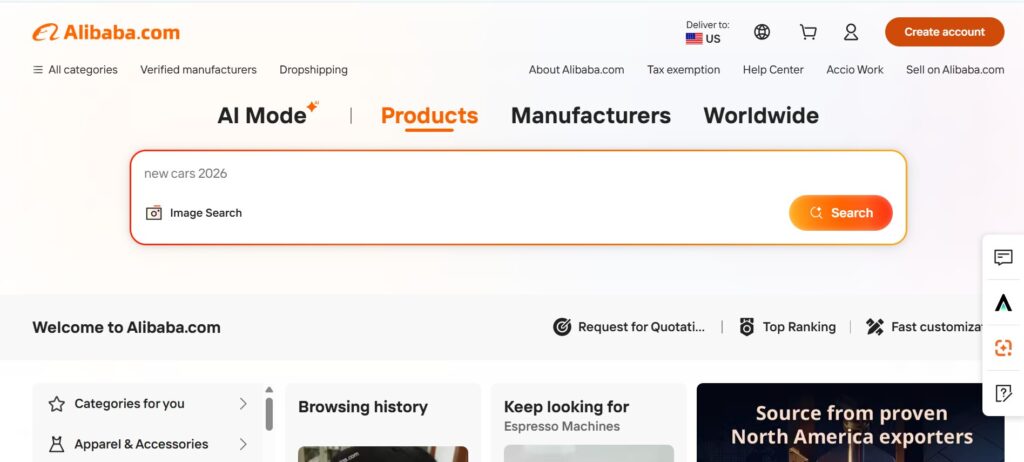Viewport: 1024px width, 462px height.
Task: Click the Create account button
Action: tap(944, 32)
